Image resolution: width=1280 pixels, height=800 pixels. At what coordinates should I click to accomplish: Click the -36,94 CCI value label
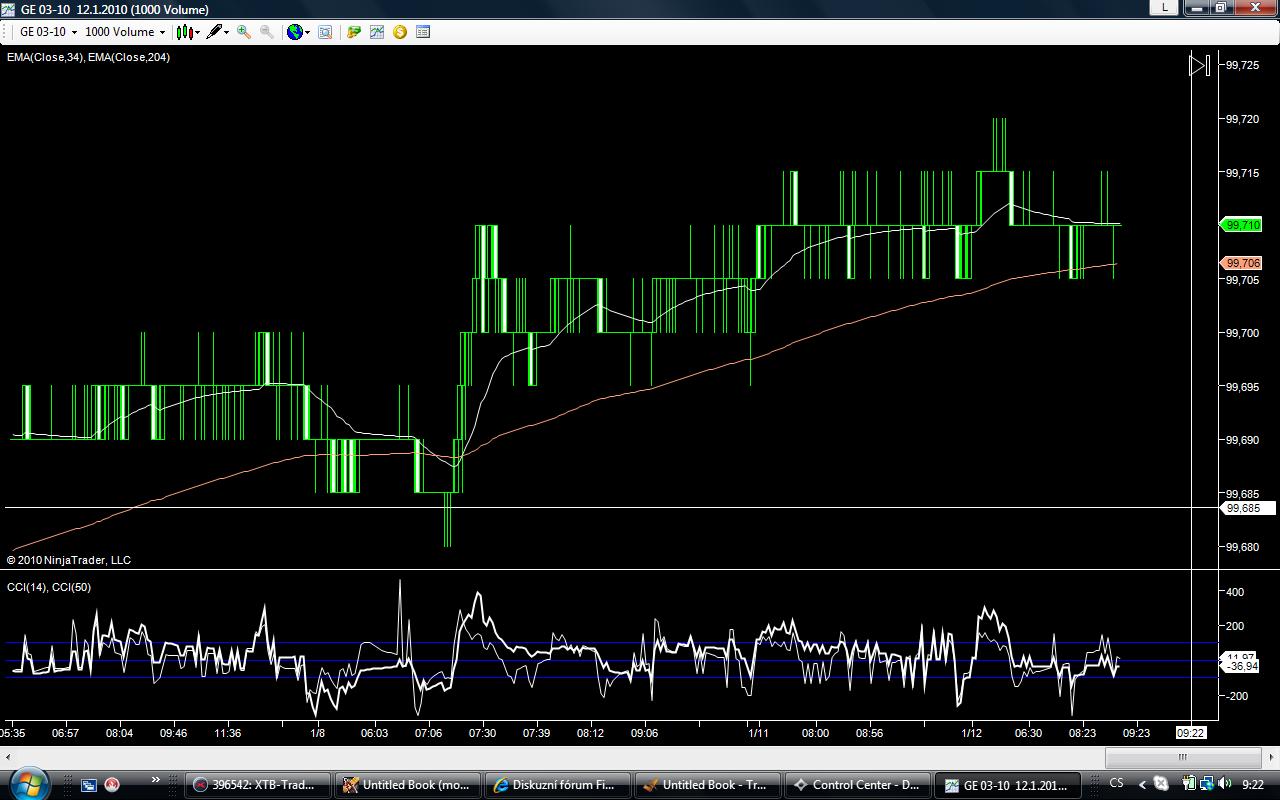1242,666
